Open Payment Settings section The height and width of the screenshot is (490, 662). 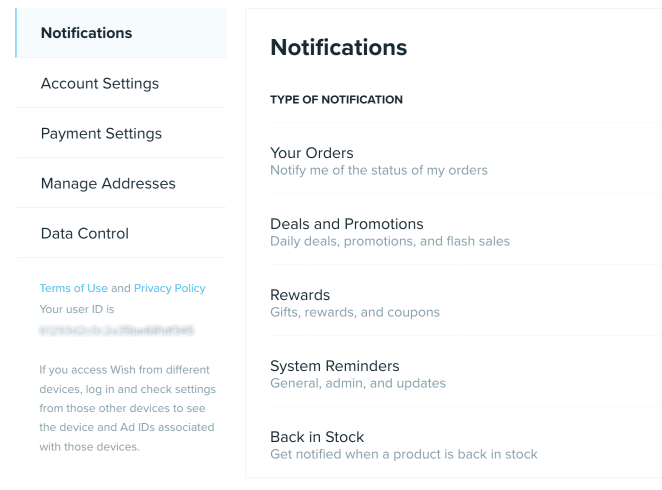[121, 133]
